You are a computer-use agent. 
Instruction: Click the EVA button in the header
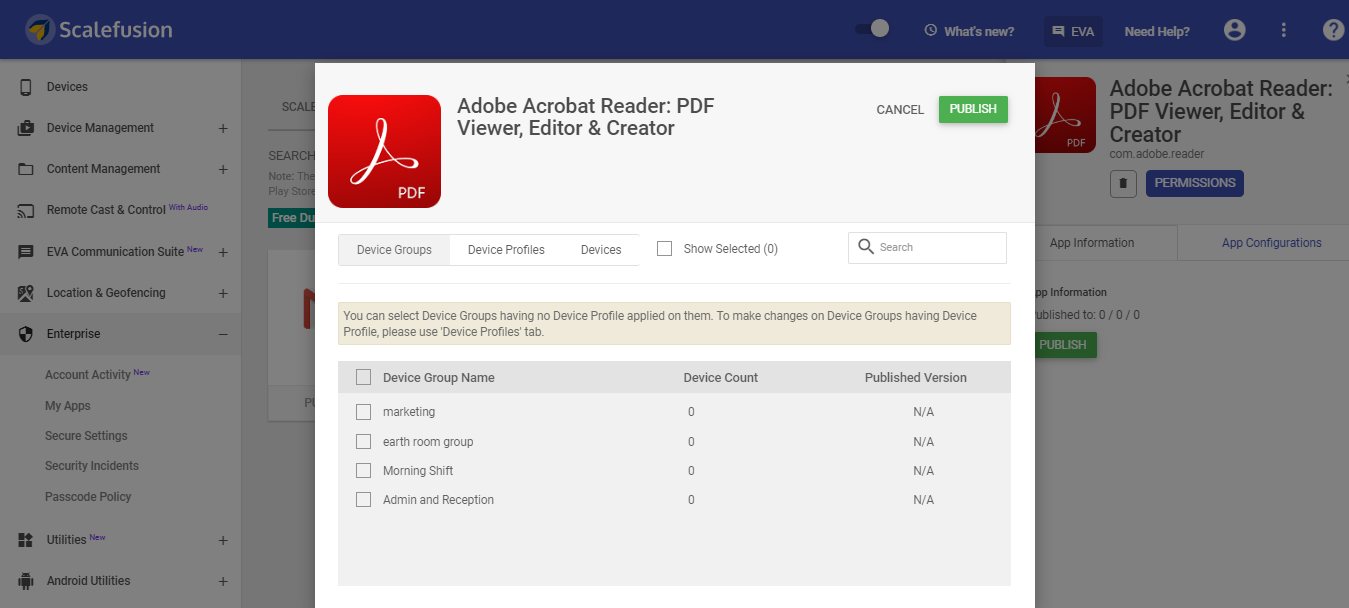(x=1072, y=31)
